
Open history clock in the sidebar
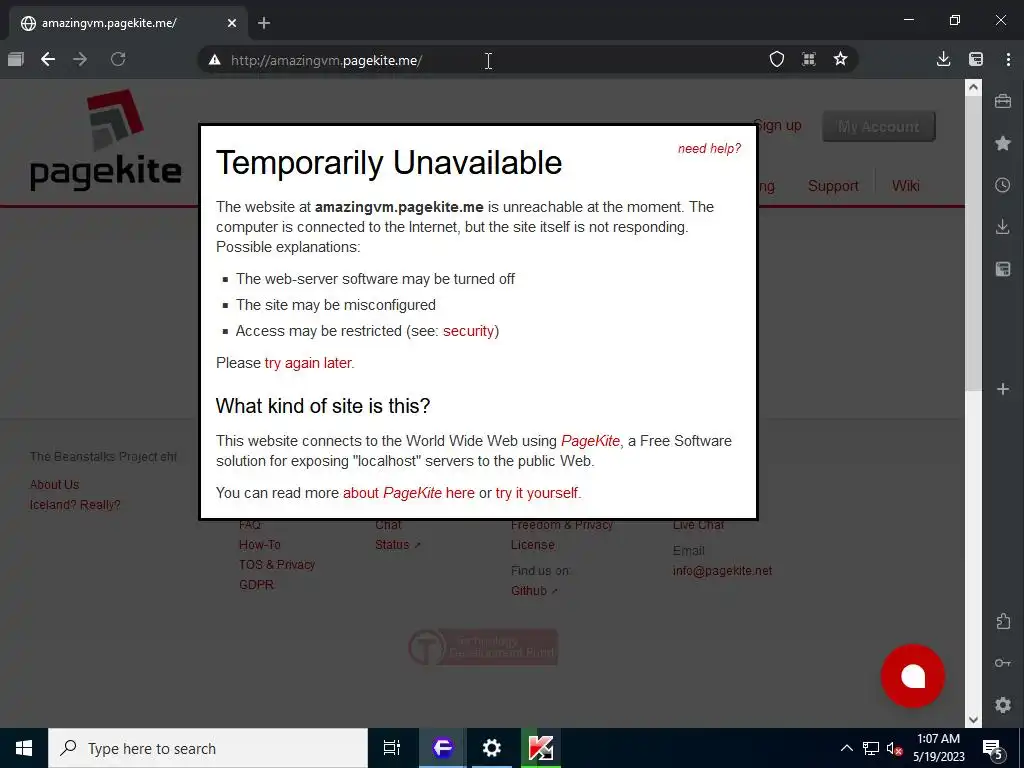[x=1003, y=185]
